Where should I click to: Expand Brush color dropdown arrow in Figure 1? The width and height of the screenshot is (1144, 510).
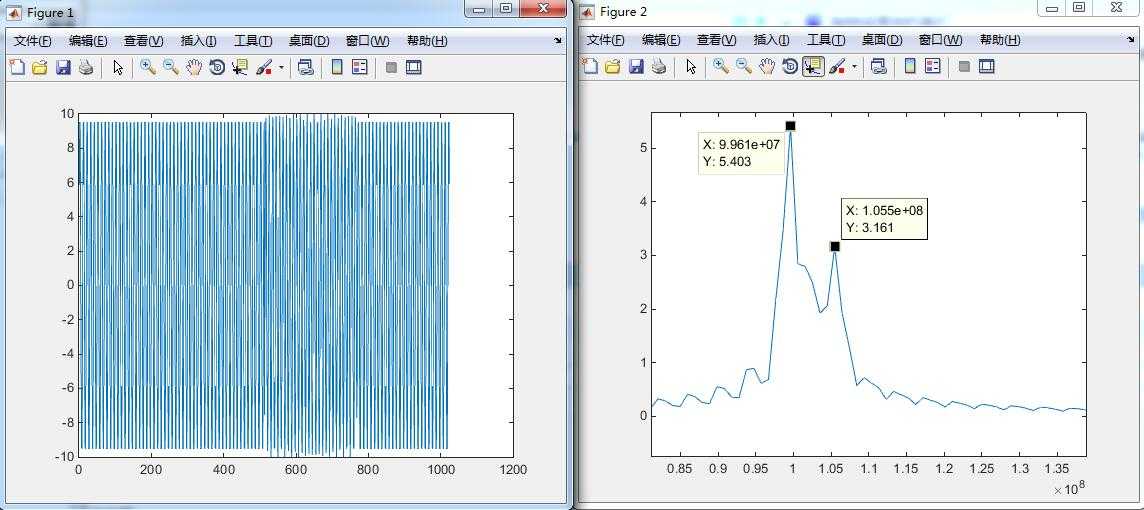[281, 69]
